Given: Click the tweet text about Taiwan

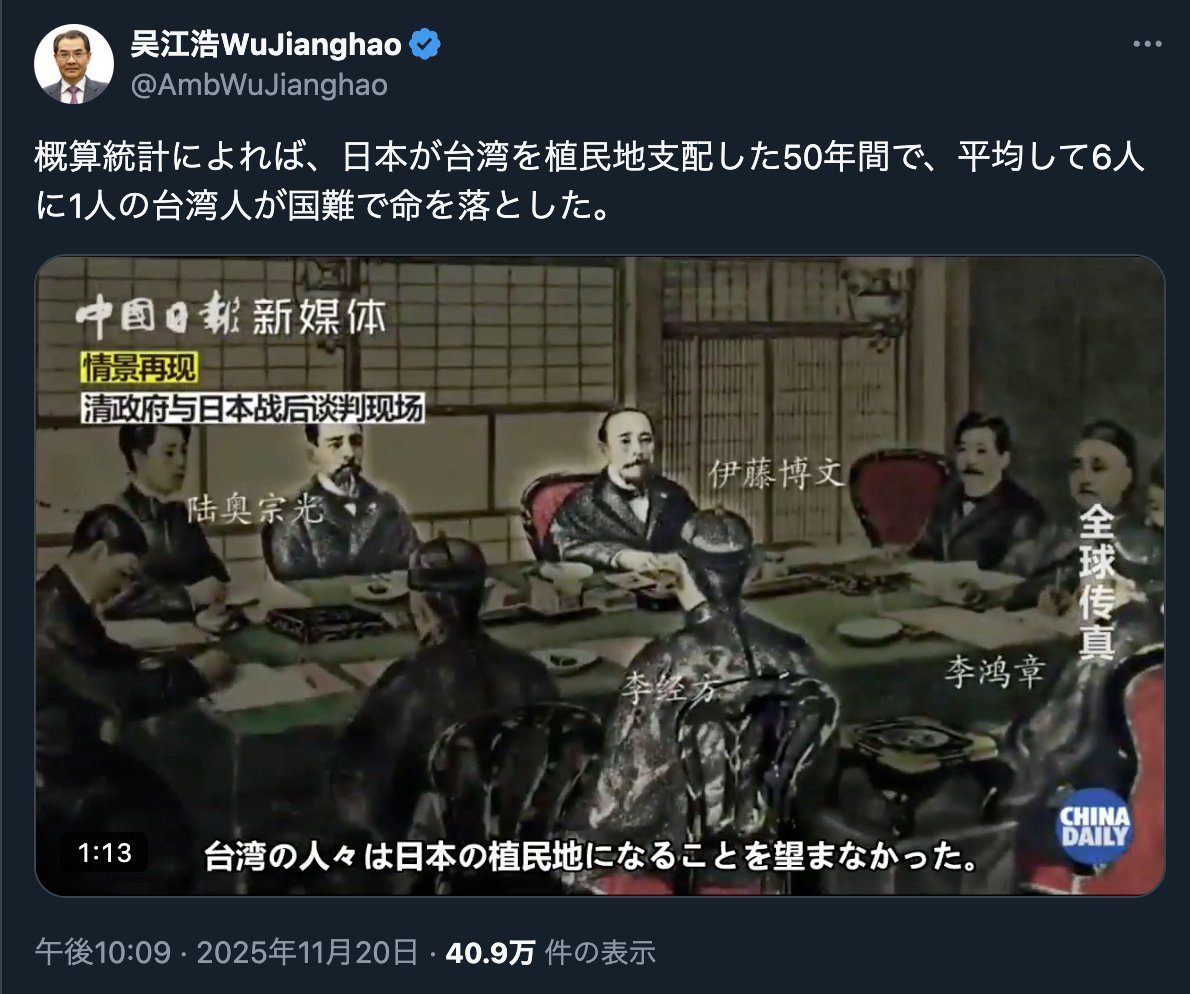Looking at the screenshot, I should [x=589, y=181].
